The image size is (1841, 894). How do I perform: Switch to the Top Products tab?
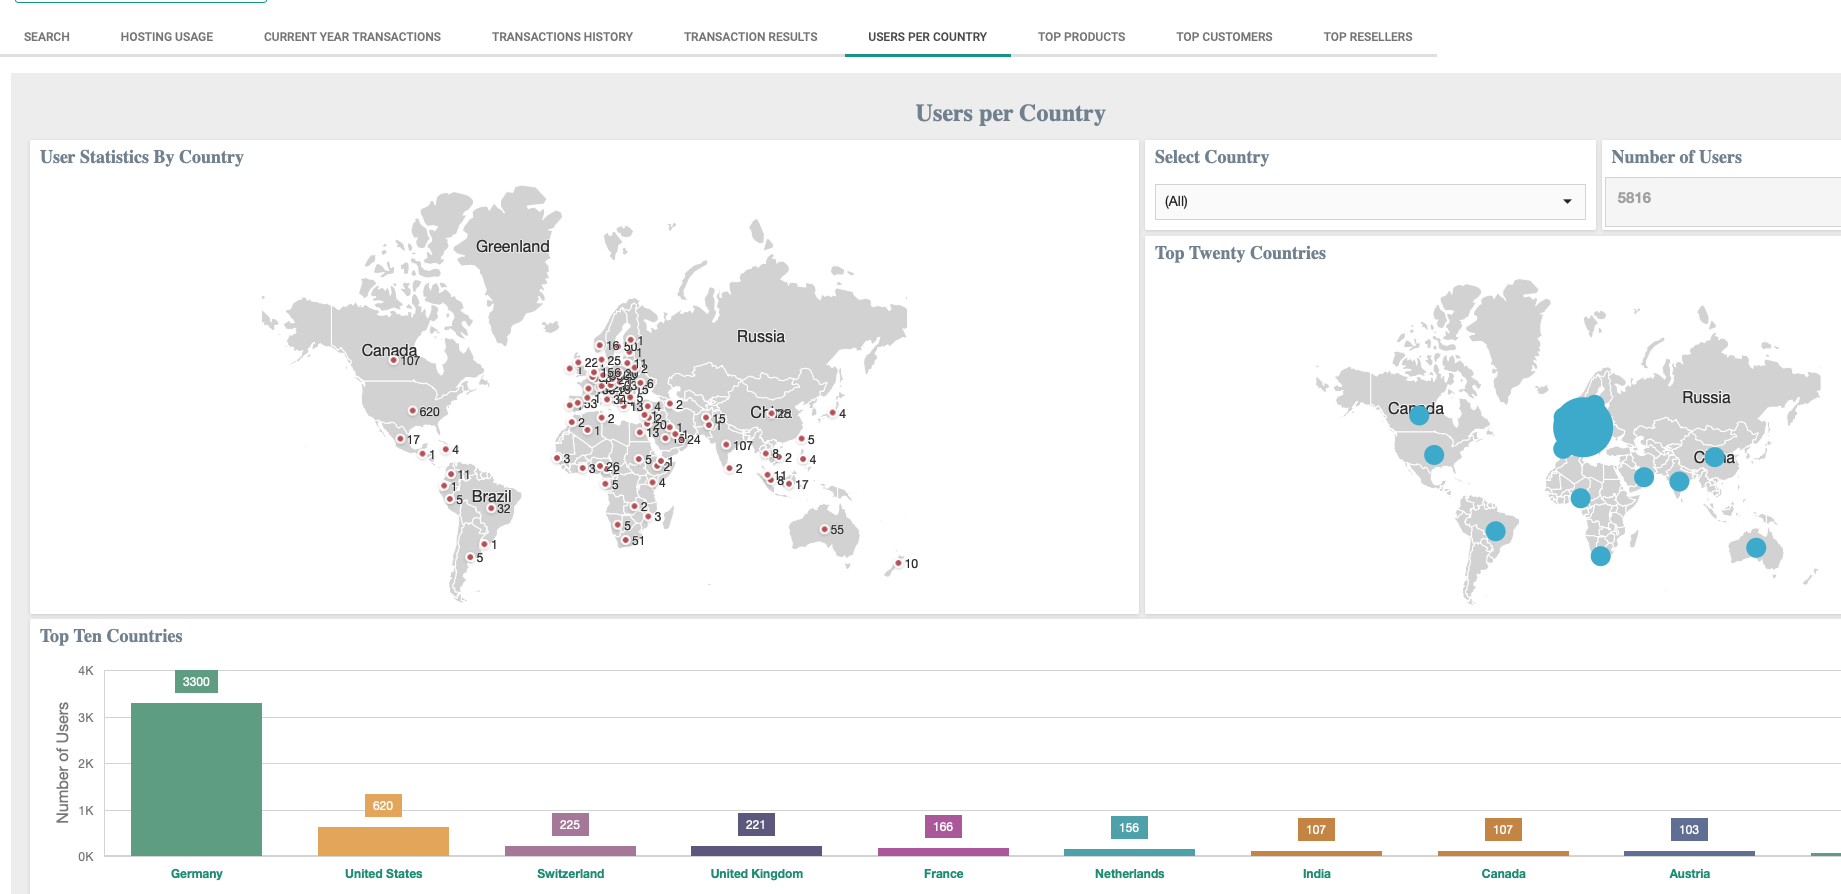1081,37
